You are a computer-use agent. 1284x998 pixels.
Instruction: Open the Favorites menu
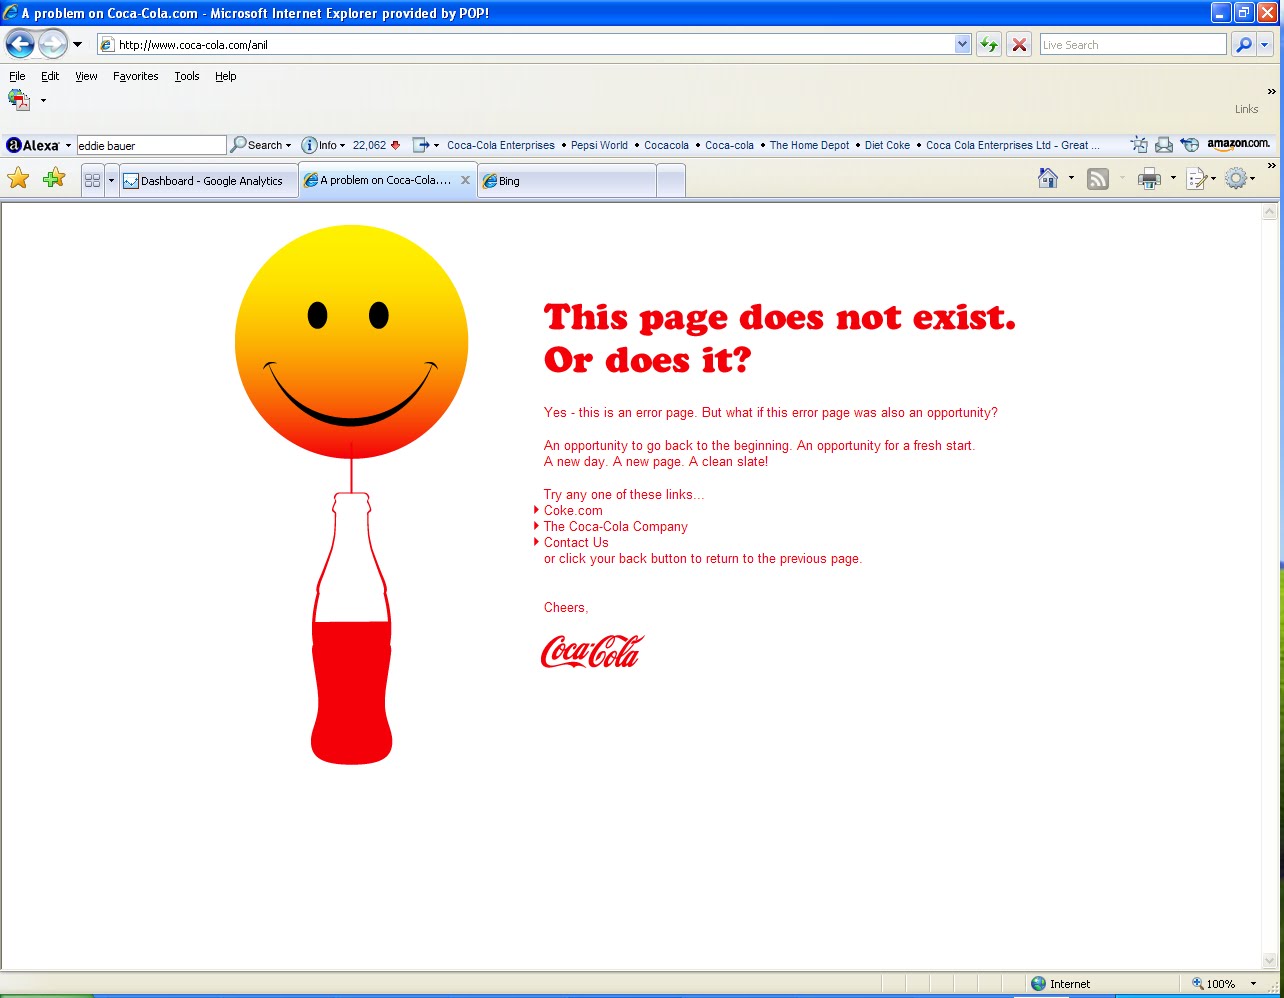[x=135, y=76]
